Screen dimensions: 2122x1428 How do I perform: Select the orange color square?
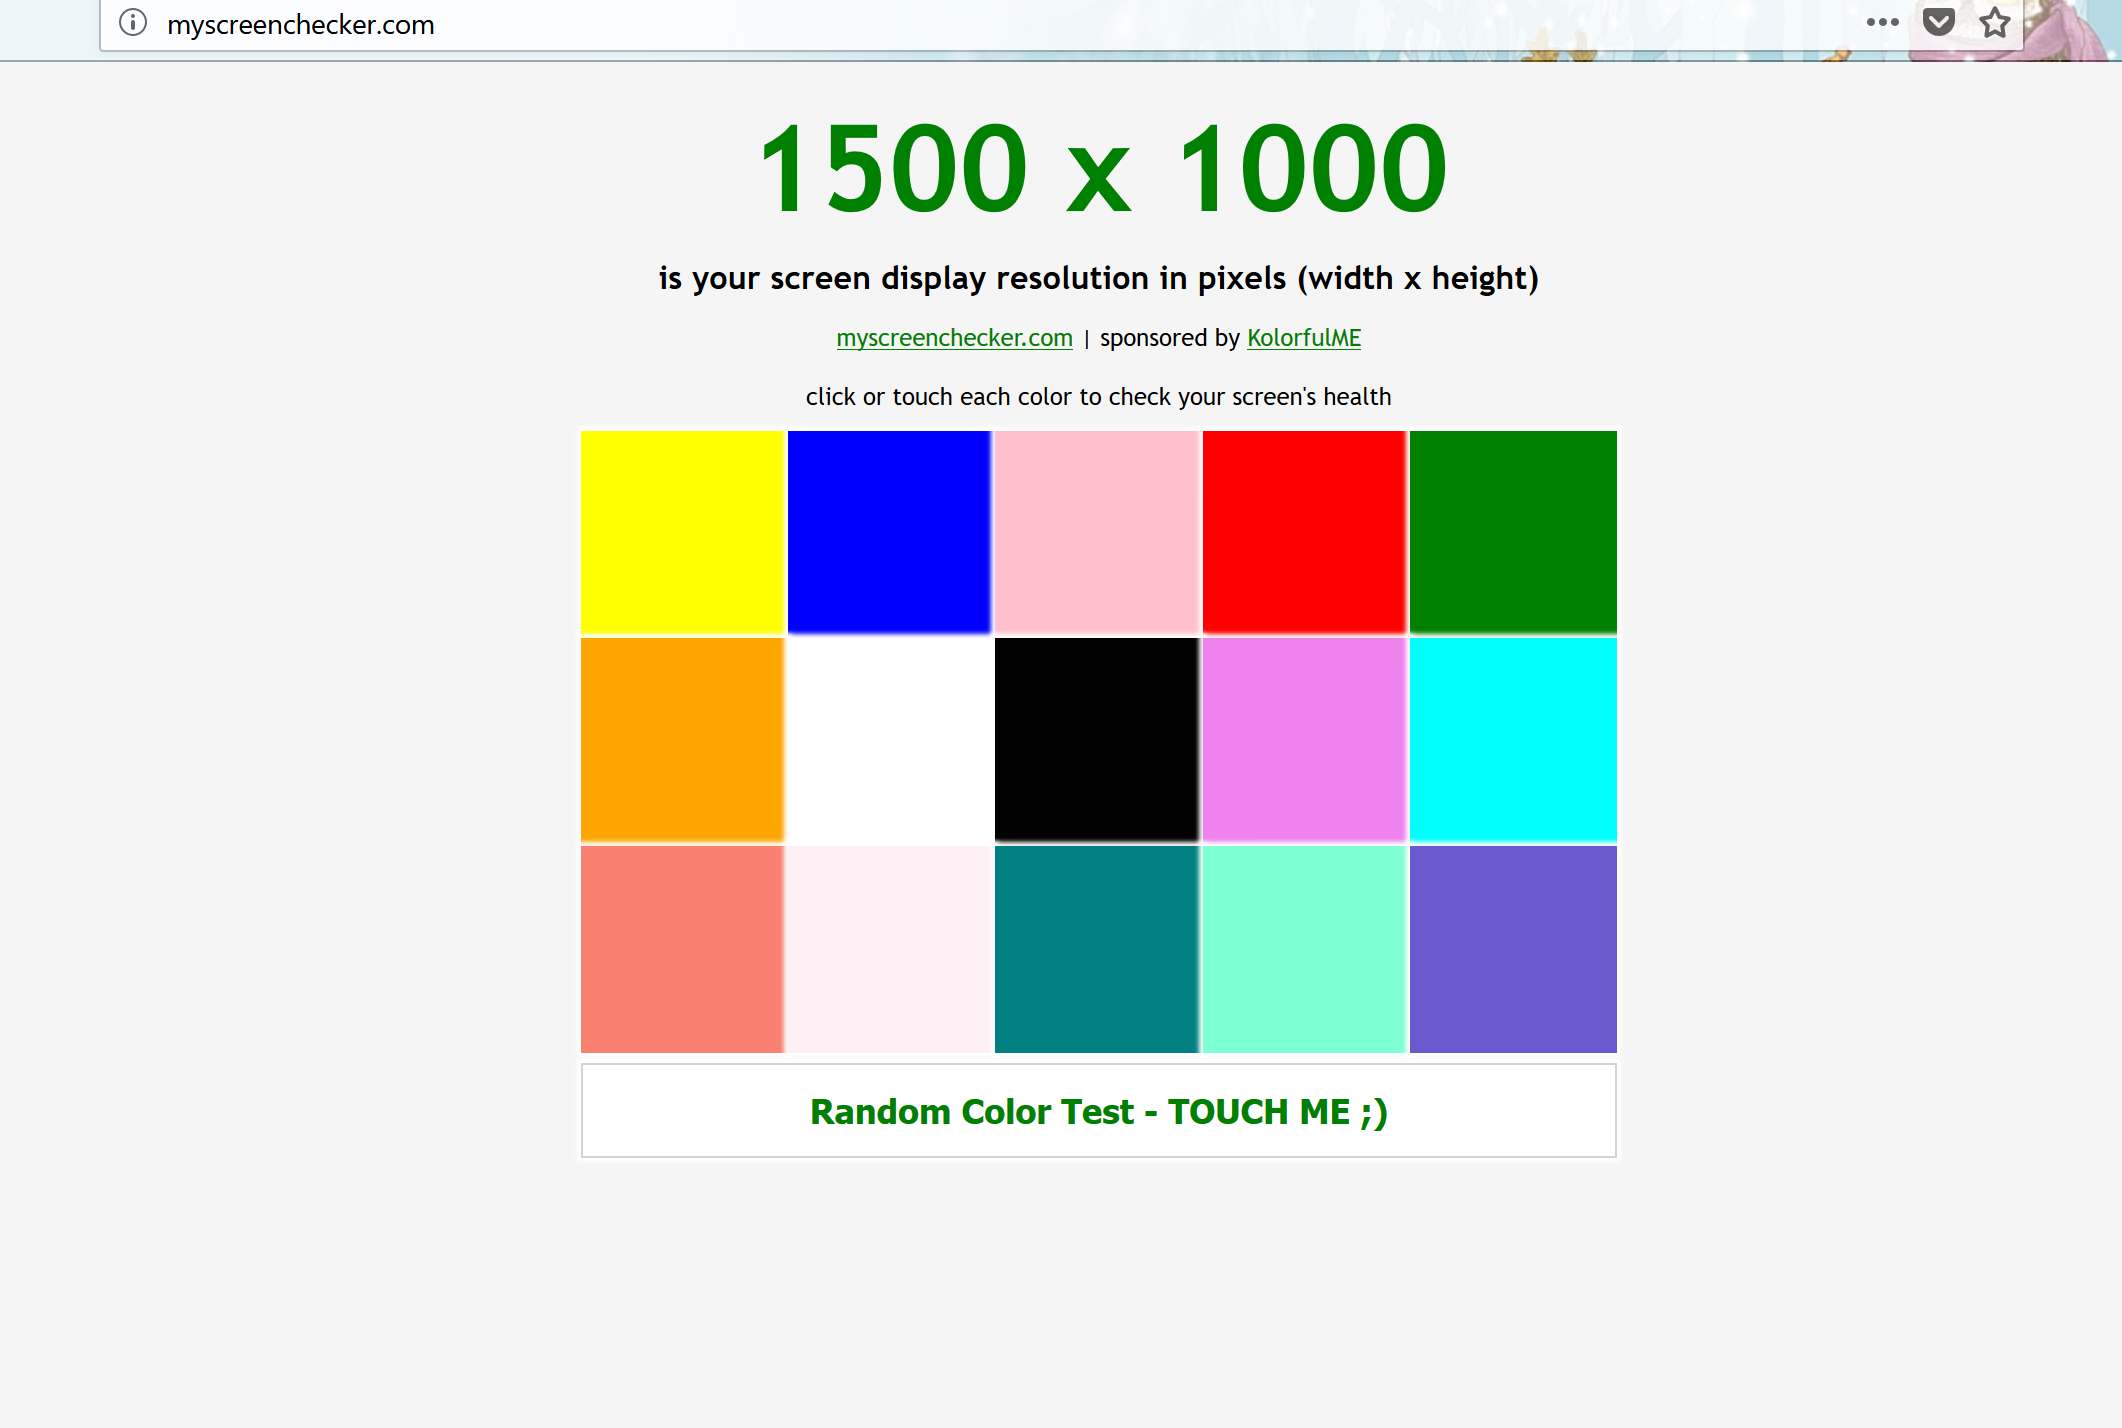pyautogui.click(x=682, y=740)
